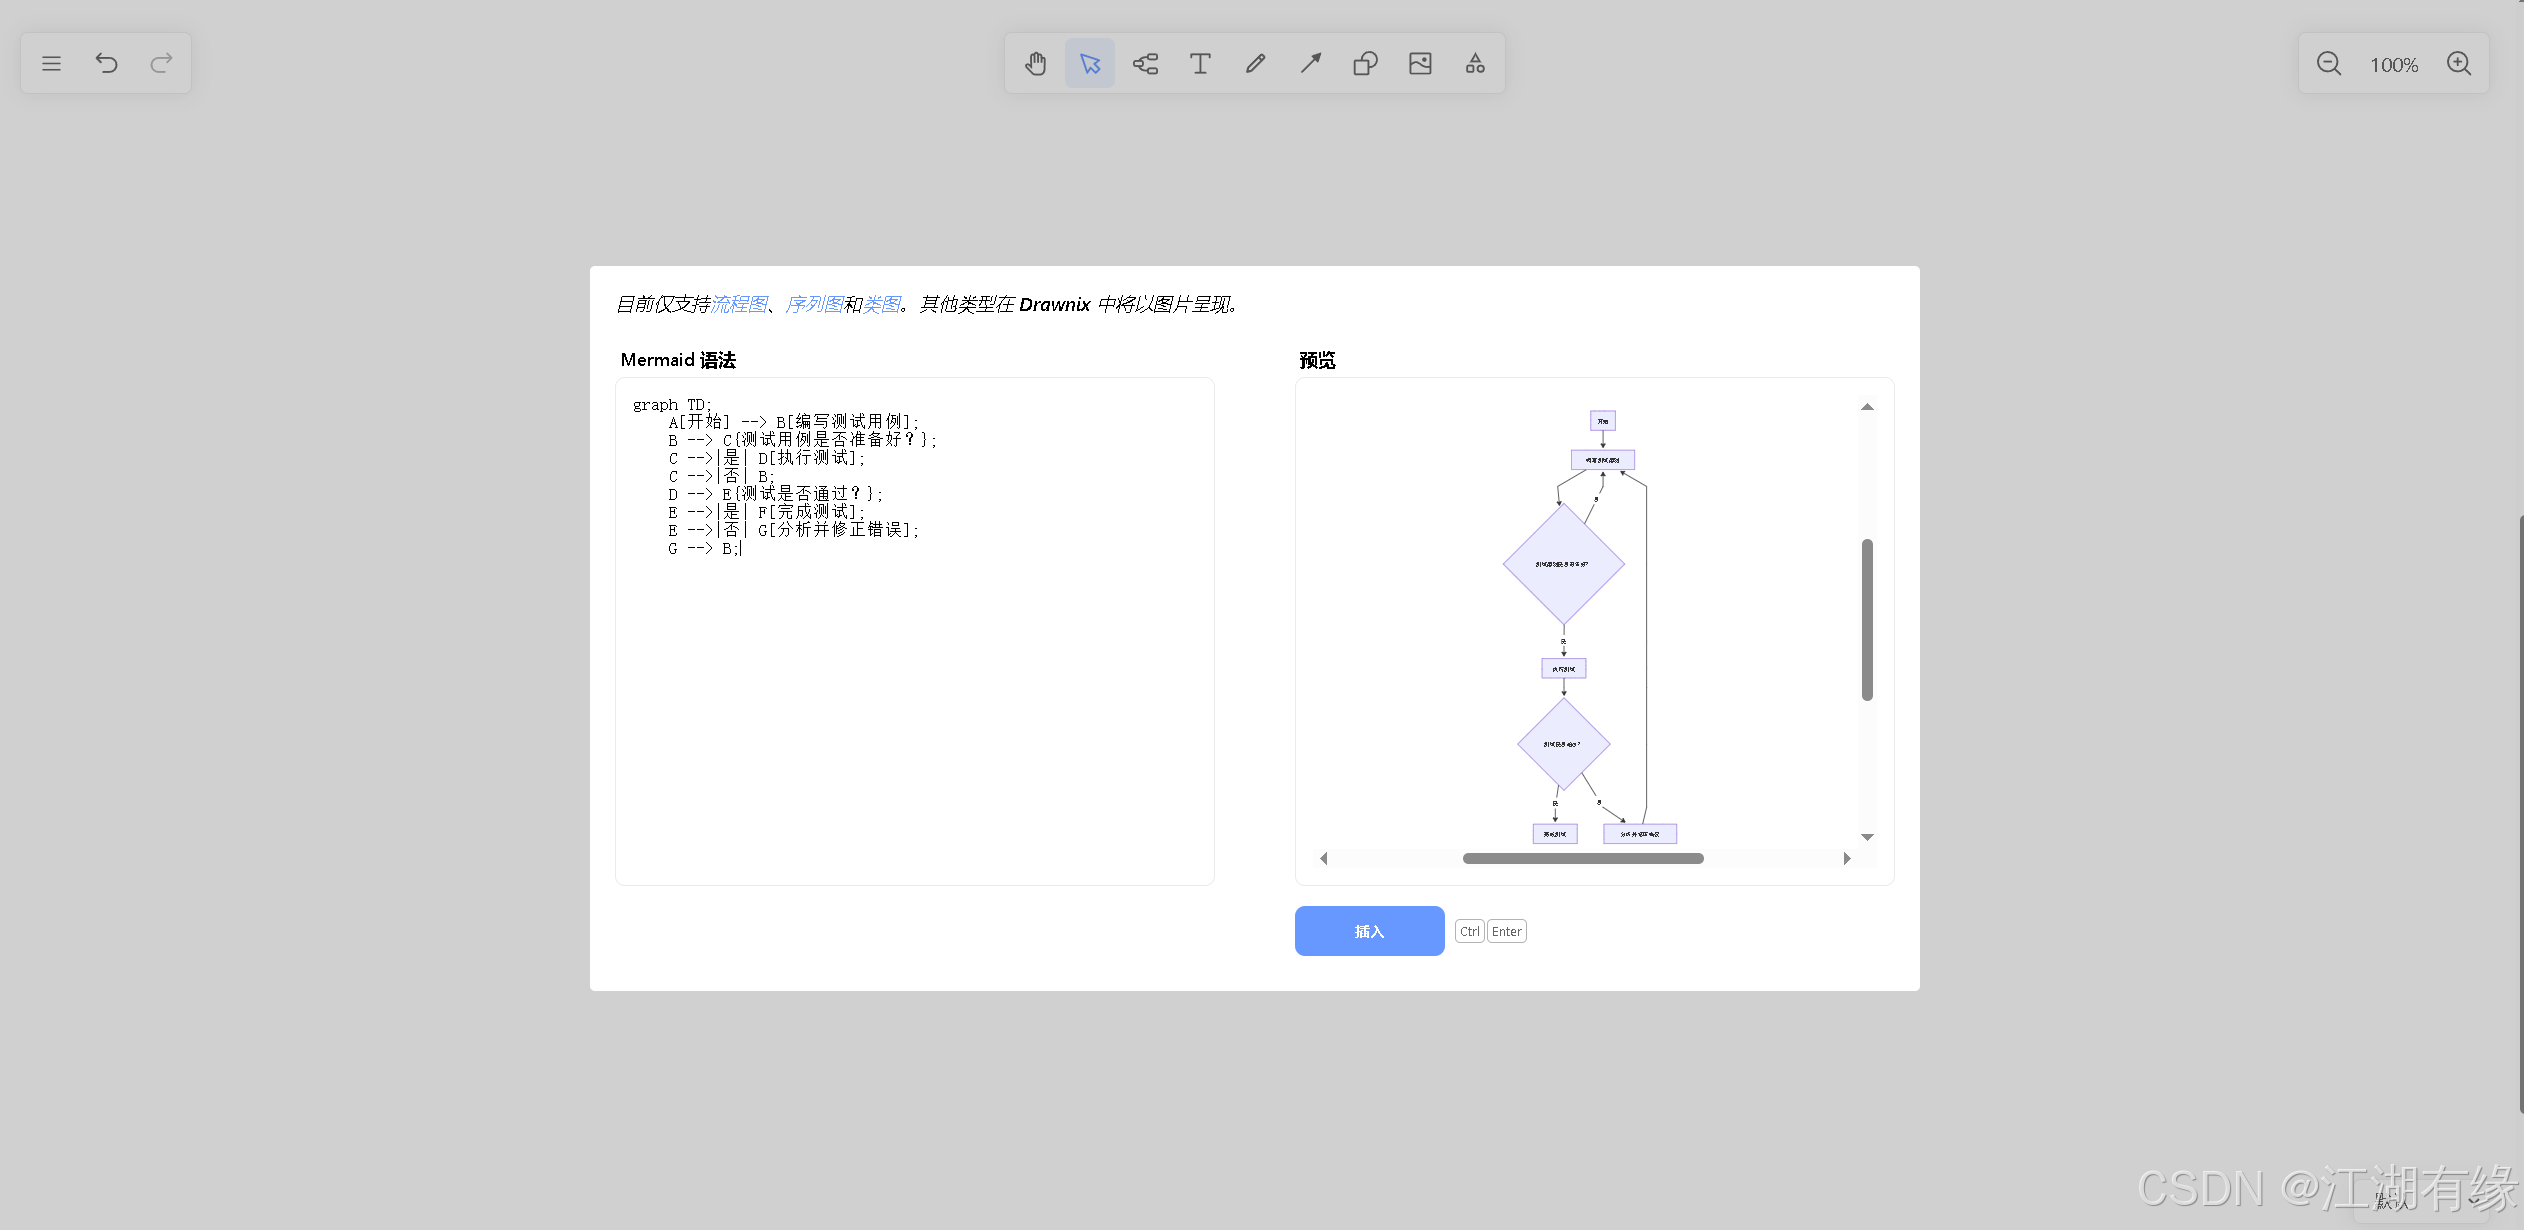2524x1230 pixels.
Task: Select the arrow connector tool
Action: (1308, 62)
